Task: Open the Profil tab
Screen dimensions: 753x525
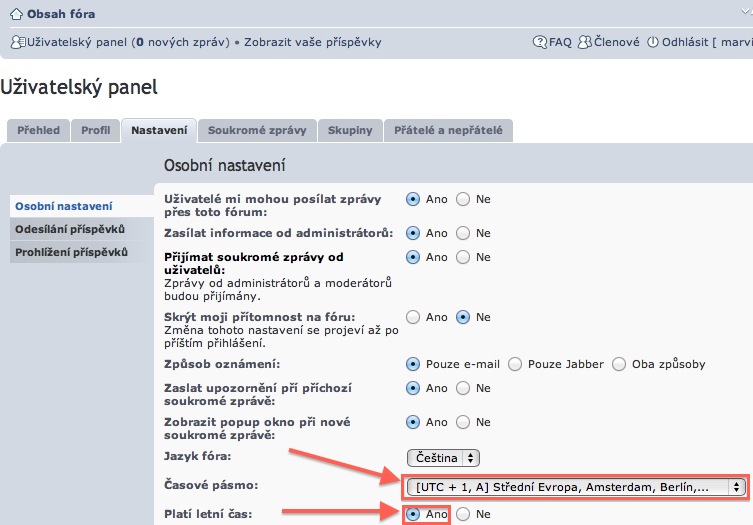Action: [x=96, y=131]
